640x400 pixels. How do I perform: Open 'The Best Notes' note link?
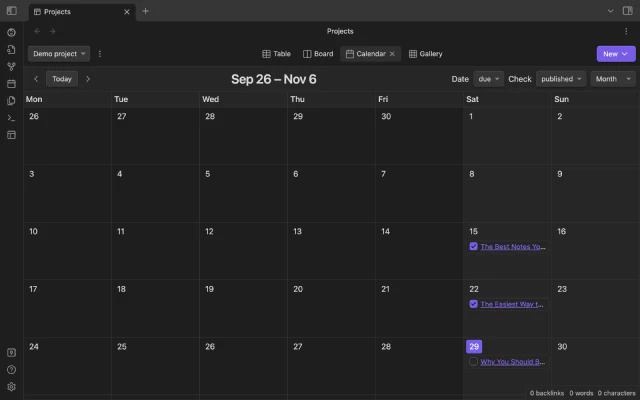click(512, 246)
